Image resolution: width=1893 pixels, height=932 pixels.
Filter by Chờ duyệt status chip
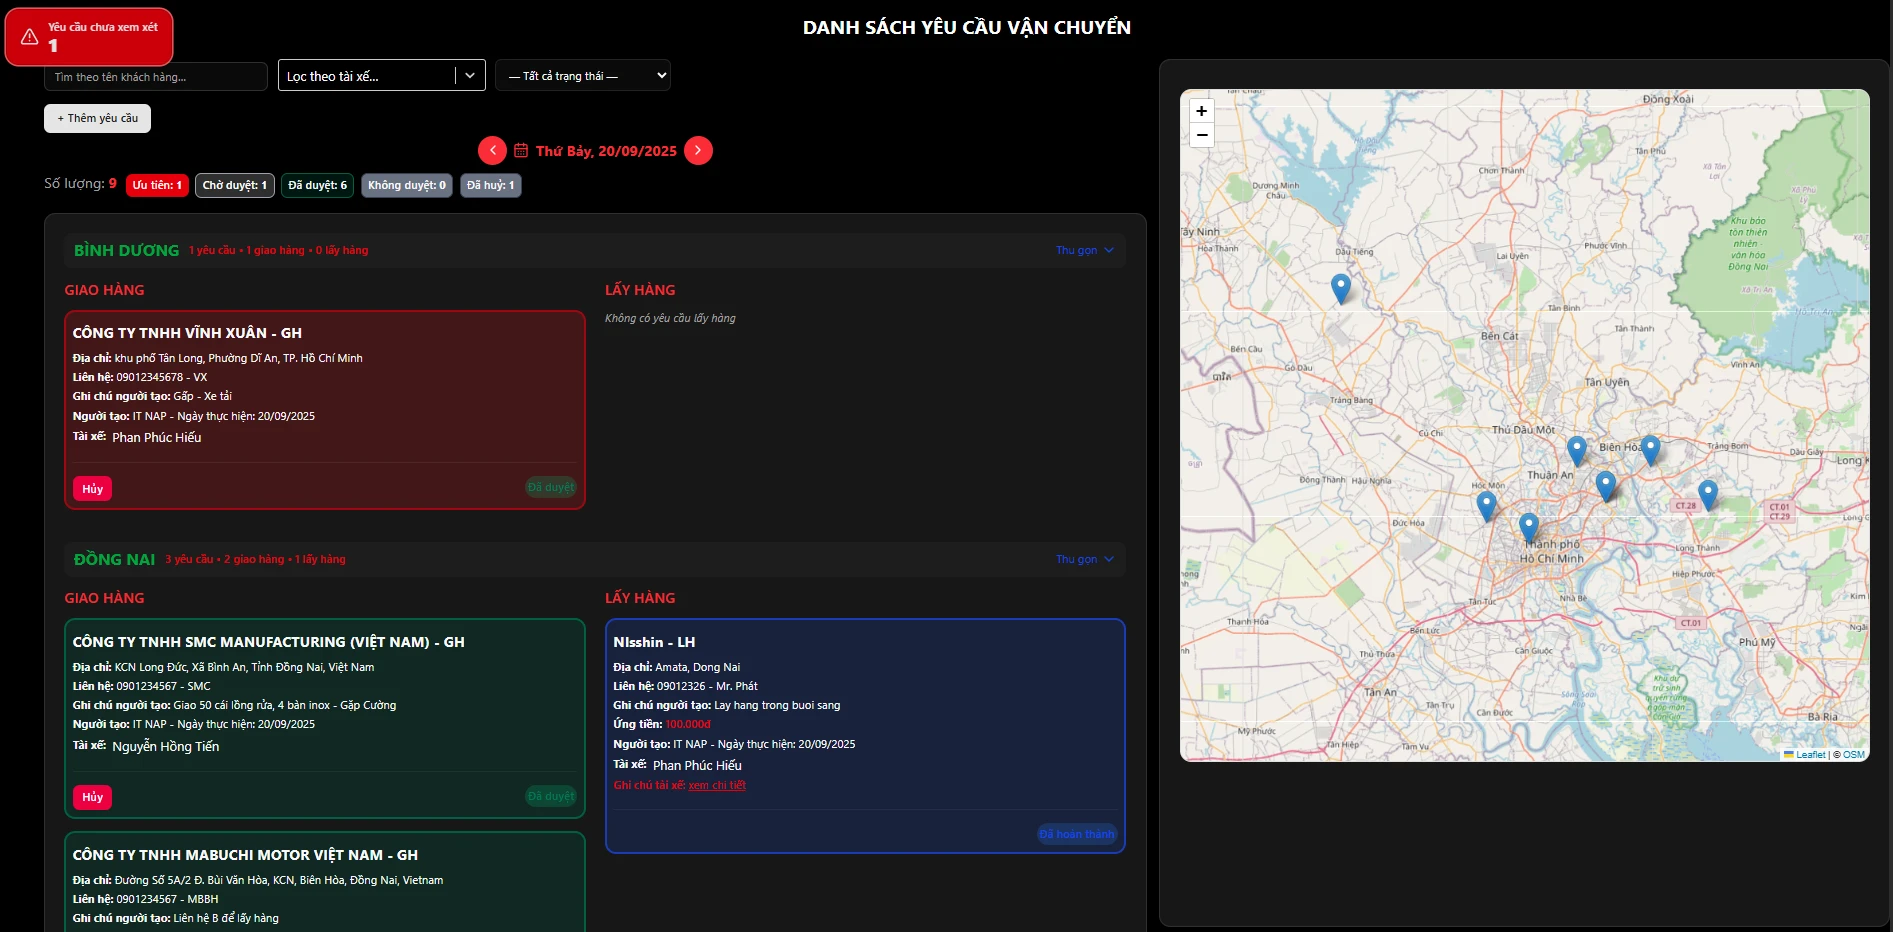(234, 185)
